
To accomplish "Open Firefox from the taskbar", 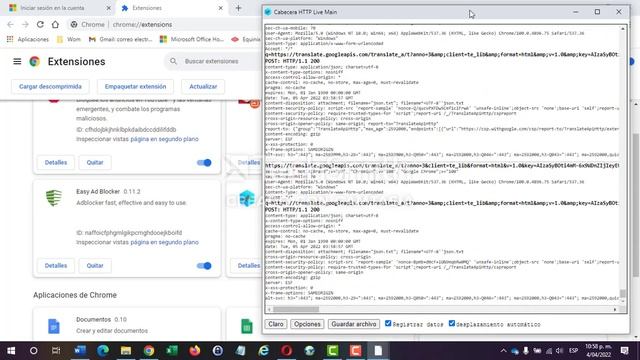I will coord(195,351).
